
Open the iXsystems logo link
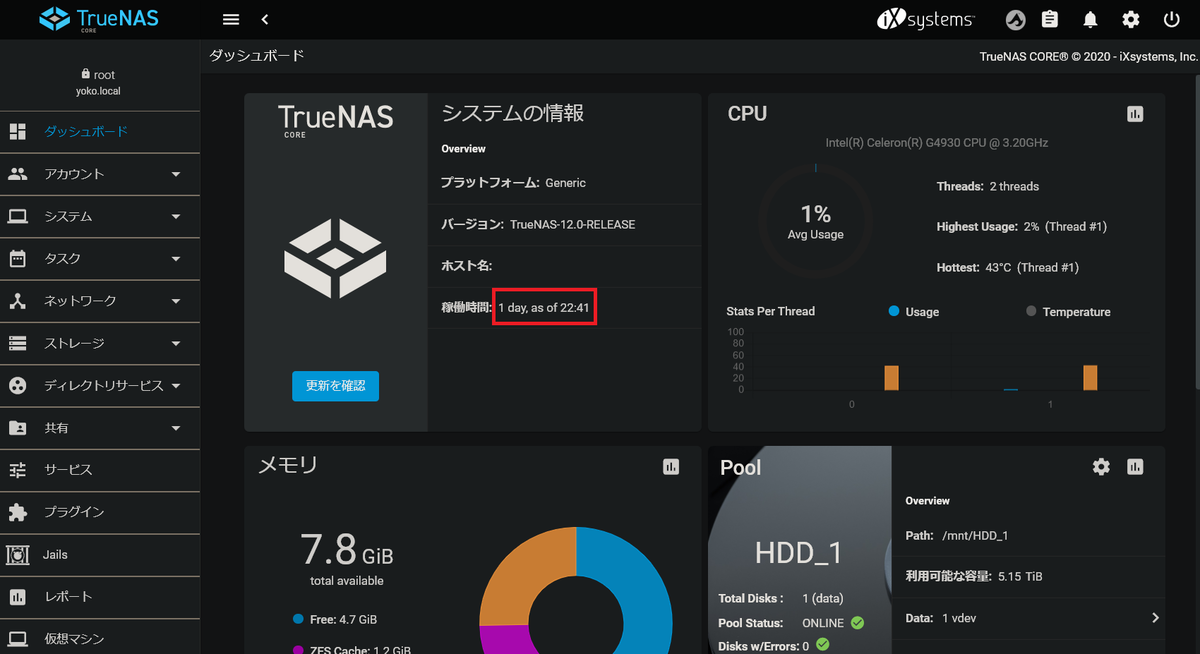coord(926,19)
